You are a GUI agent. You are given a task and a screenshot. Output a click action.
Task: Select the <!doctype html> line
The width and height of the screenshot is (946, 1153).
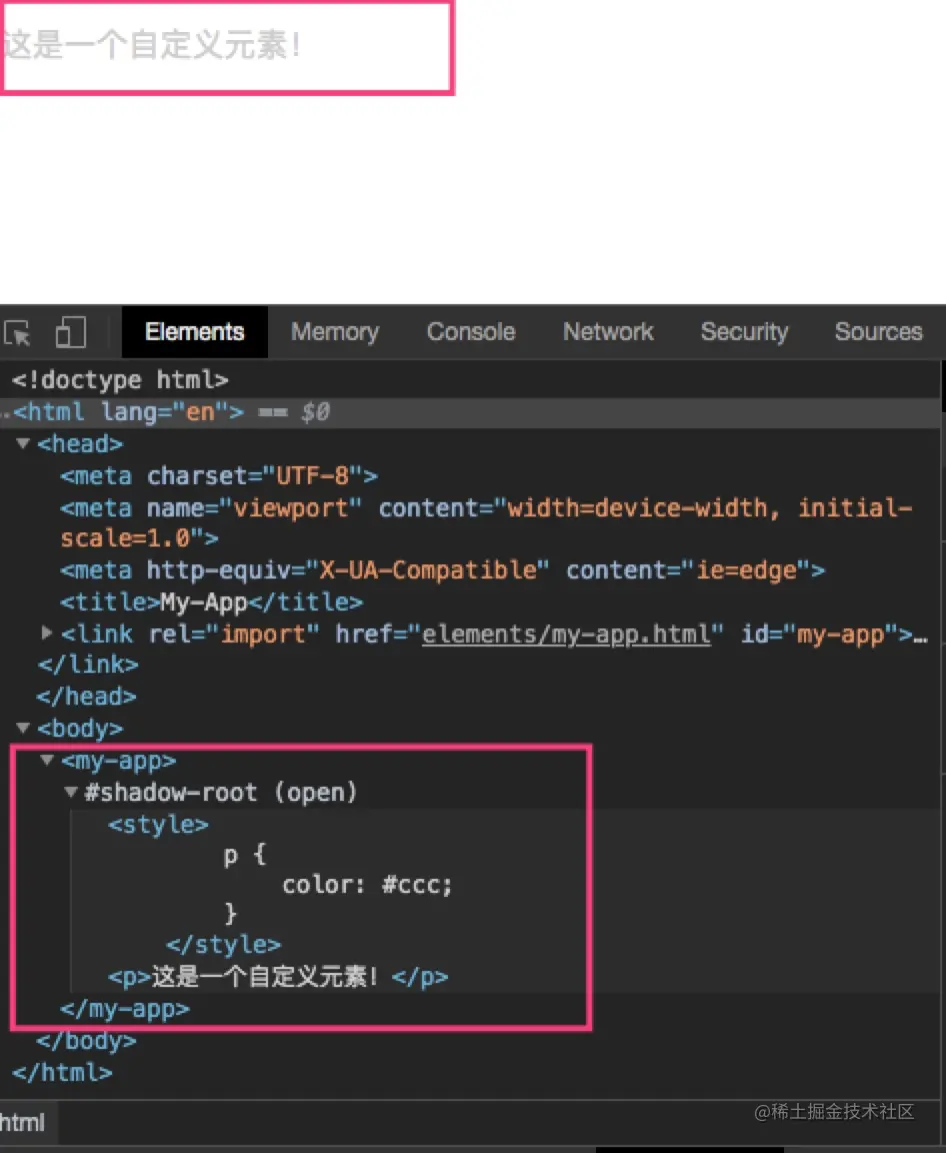(120, 380)
